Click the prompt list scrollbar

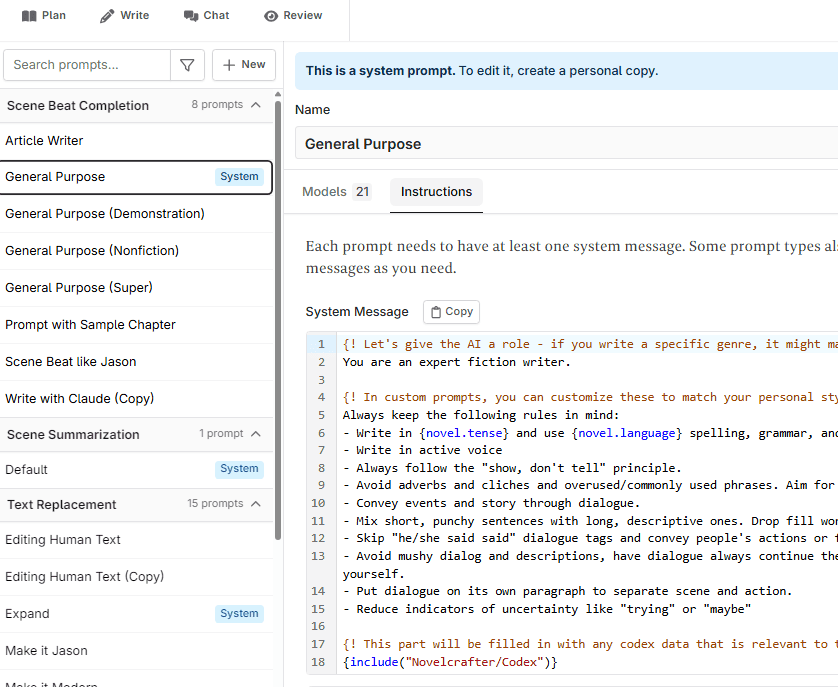pos(277,318)
